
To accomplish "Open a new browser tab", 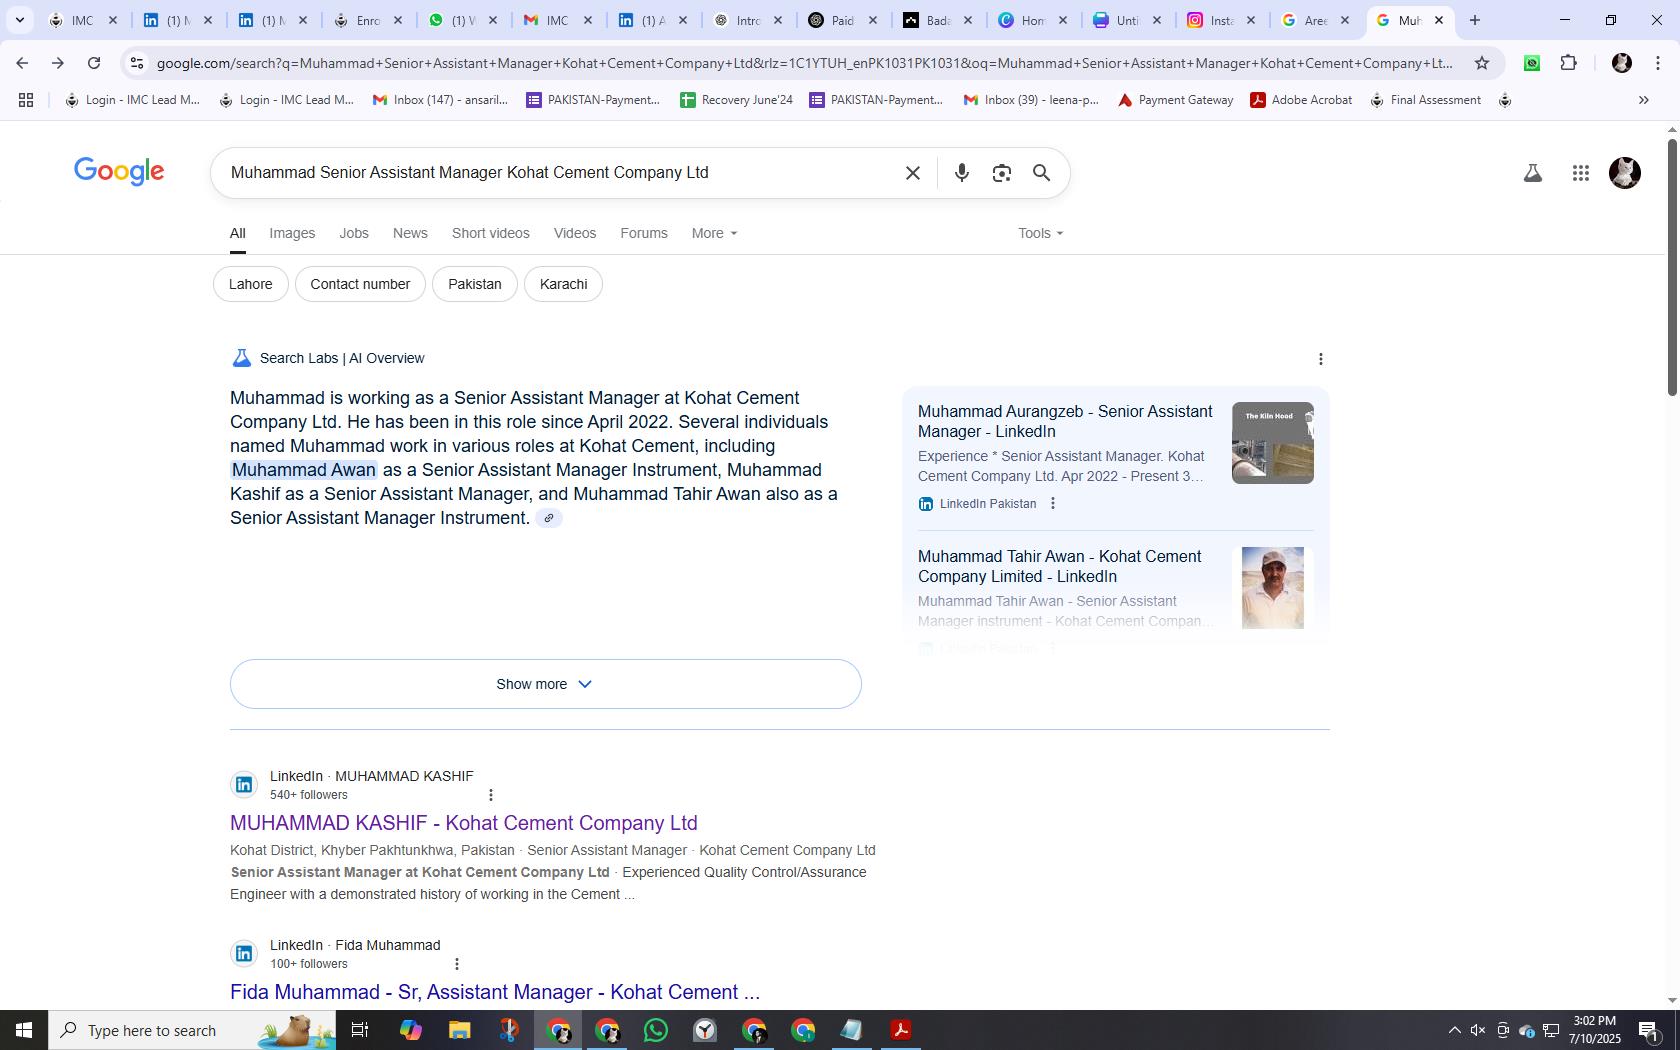I will [x=1474, y=20].
